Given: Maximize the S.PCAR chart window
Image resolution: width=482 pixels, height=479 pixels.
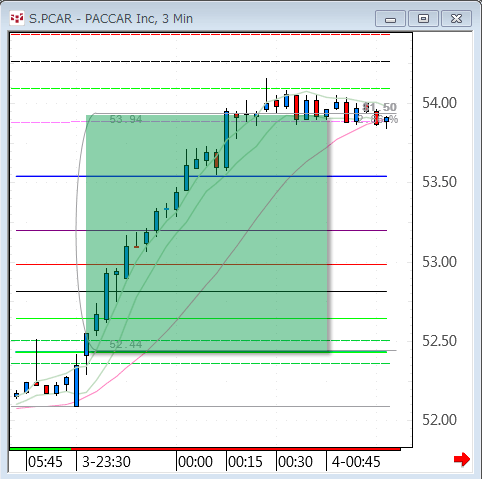Looking at the screenshot, I should point(423,18).
